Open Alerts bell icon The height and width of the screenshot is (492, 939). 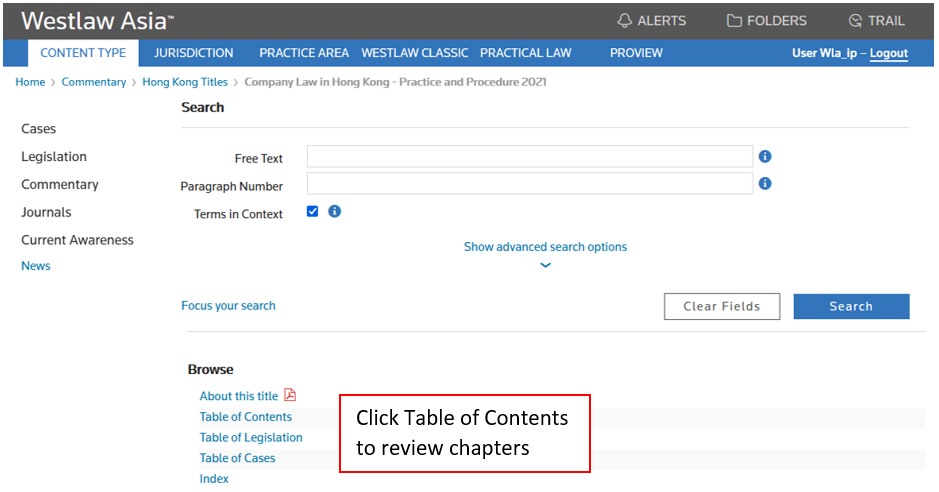click(625, 21)
